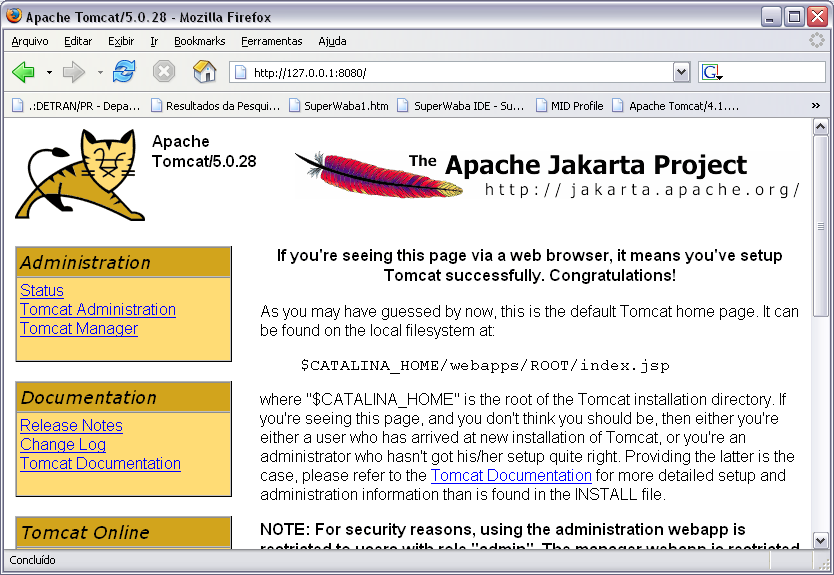Expand the address bar URL dropdown
834x575 pixels.
tap(681, 72)
